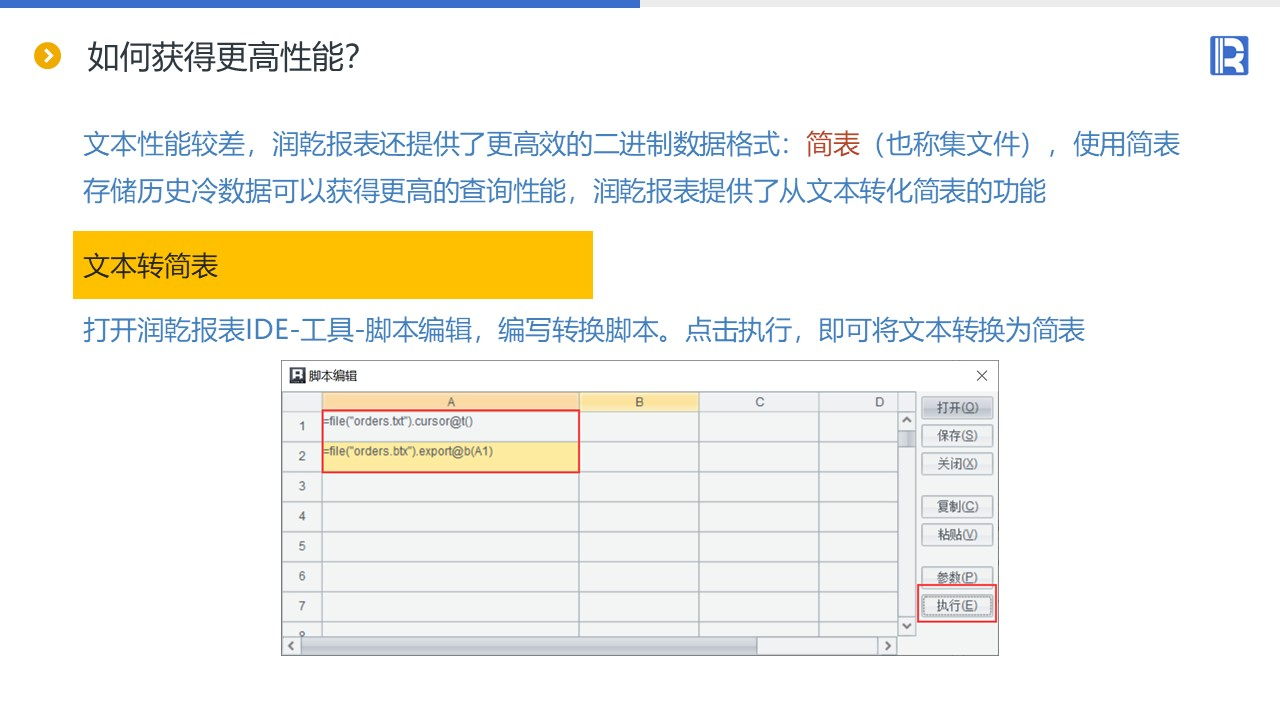Click the blue R logo on the slide
This screenshot has height=720, width=1280.
click(x=1229, y=56)
